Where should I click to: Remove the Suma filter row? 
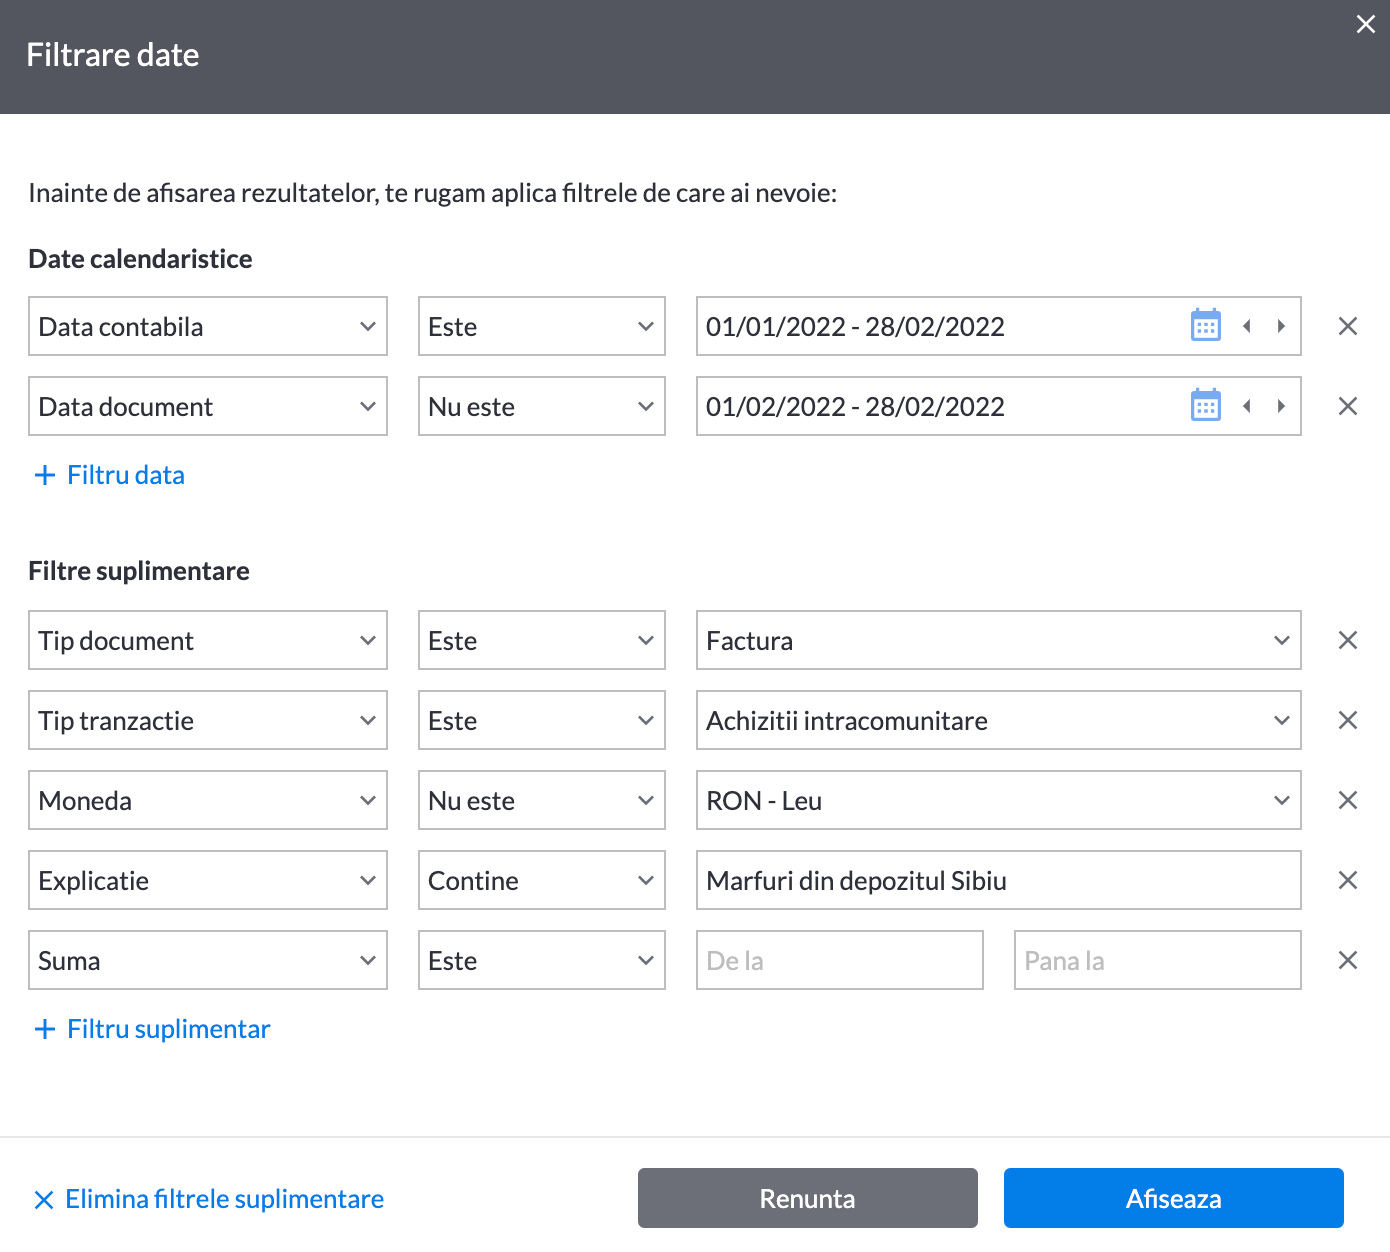pyautogui.click(x=1348, y=960)
